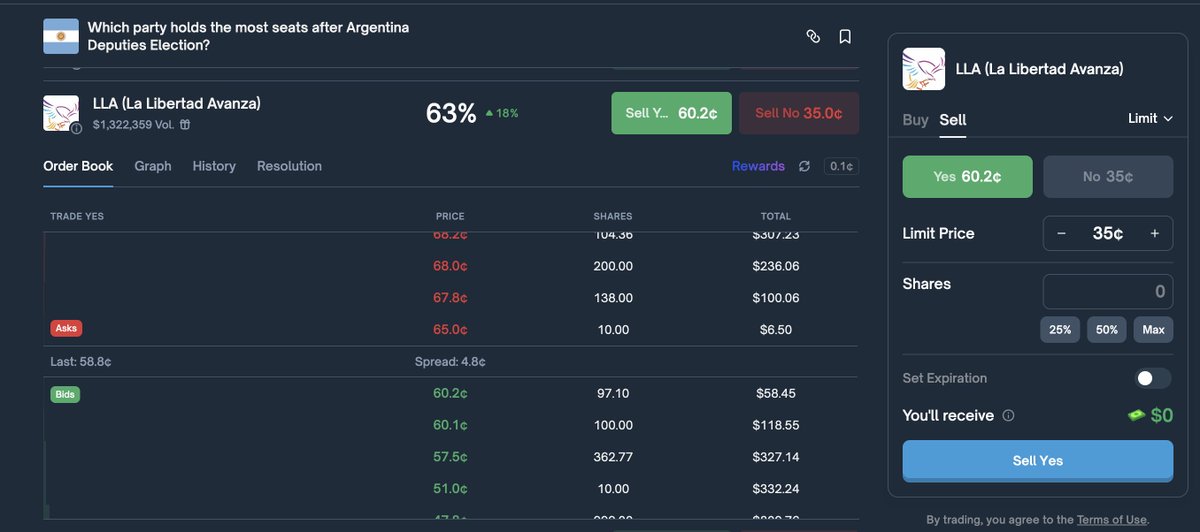Click the red Asks label
Viewport: 1200px width, 532px height.
tap(66, 328)
